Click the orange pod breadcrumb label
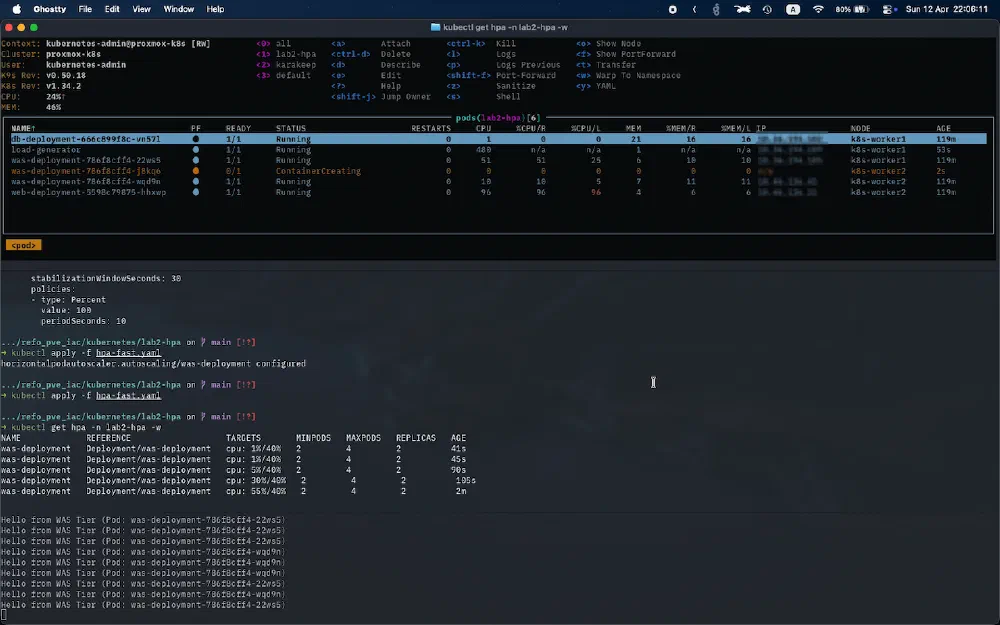 (x=24, y=244)
